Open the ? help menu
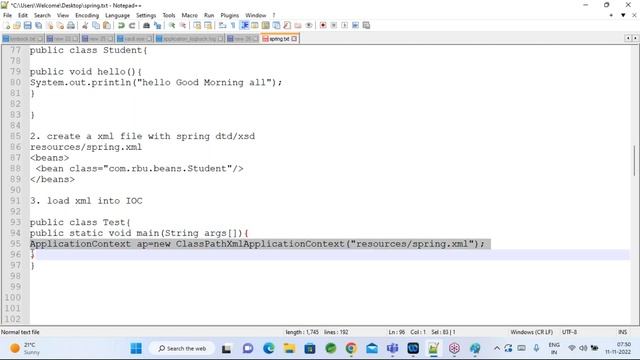Screen dimensions: 640x360 pyautogui.click(x=274, y=15)
